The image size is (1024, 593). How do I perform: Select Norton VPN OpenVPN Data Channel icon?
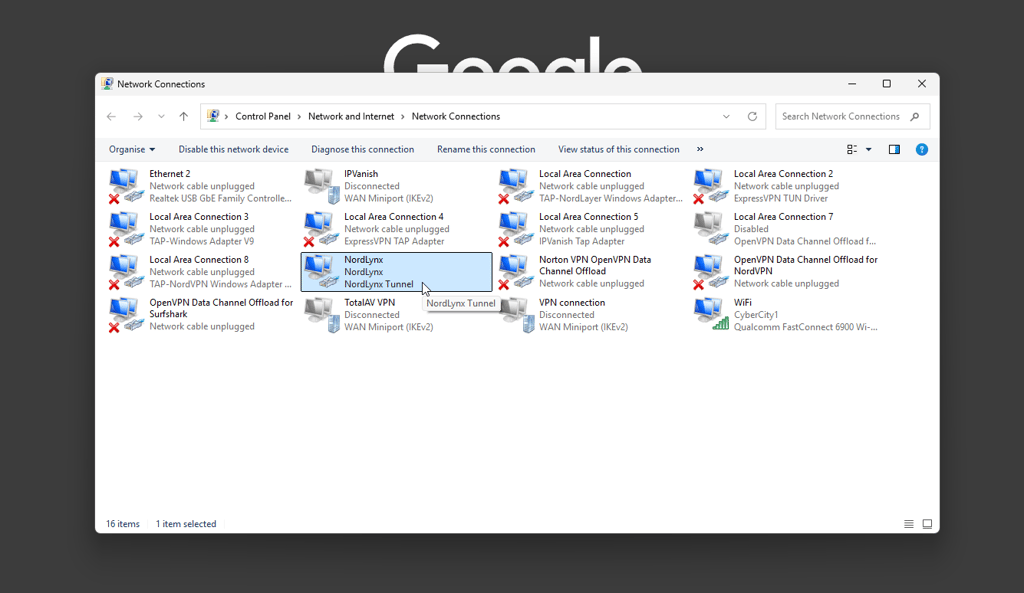click(x=517, y=272)
